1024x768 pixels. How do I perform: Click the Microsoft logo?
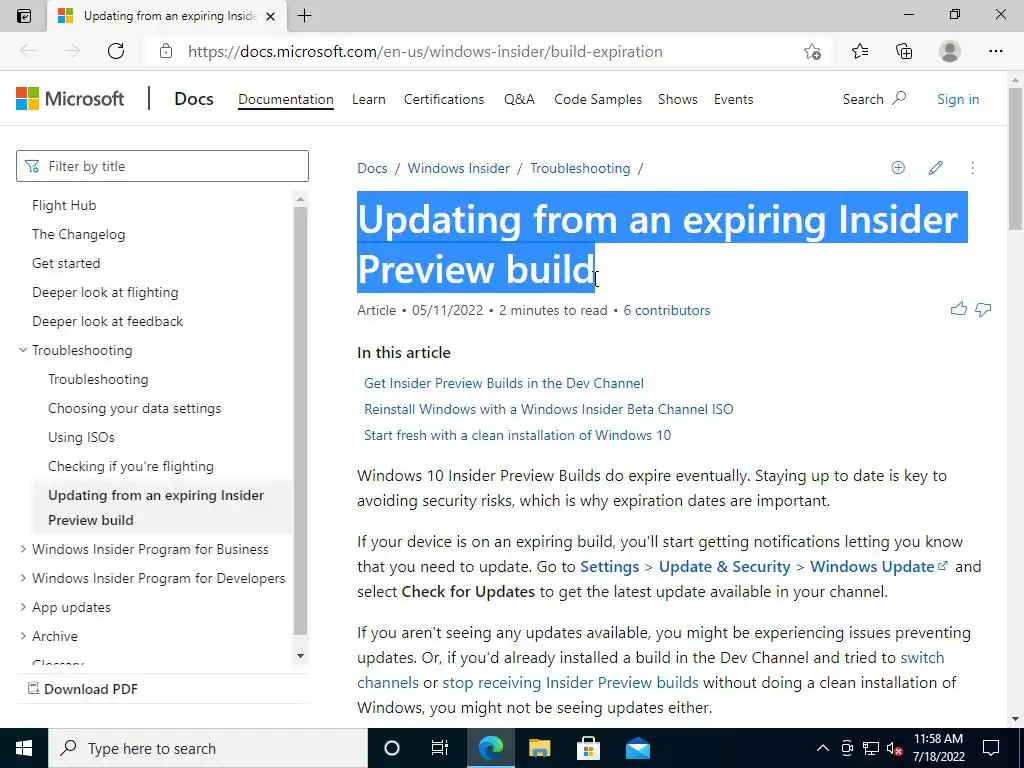click(70, 99)
